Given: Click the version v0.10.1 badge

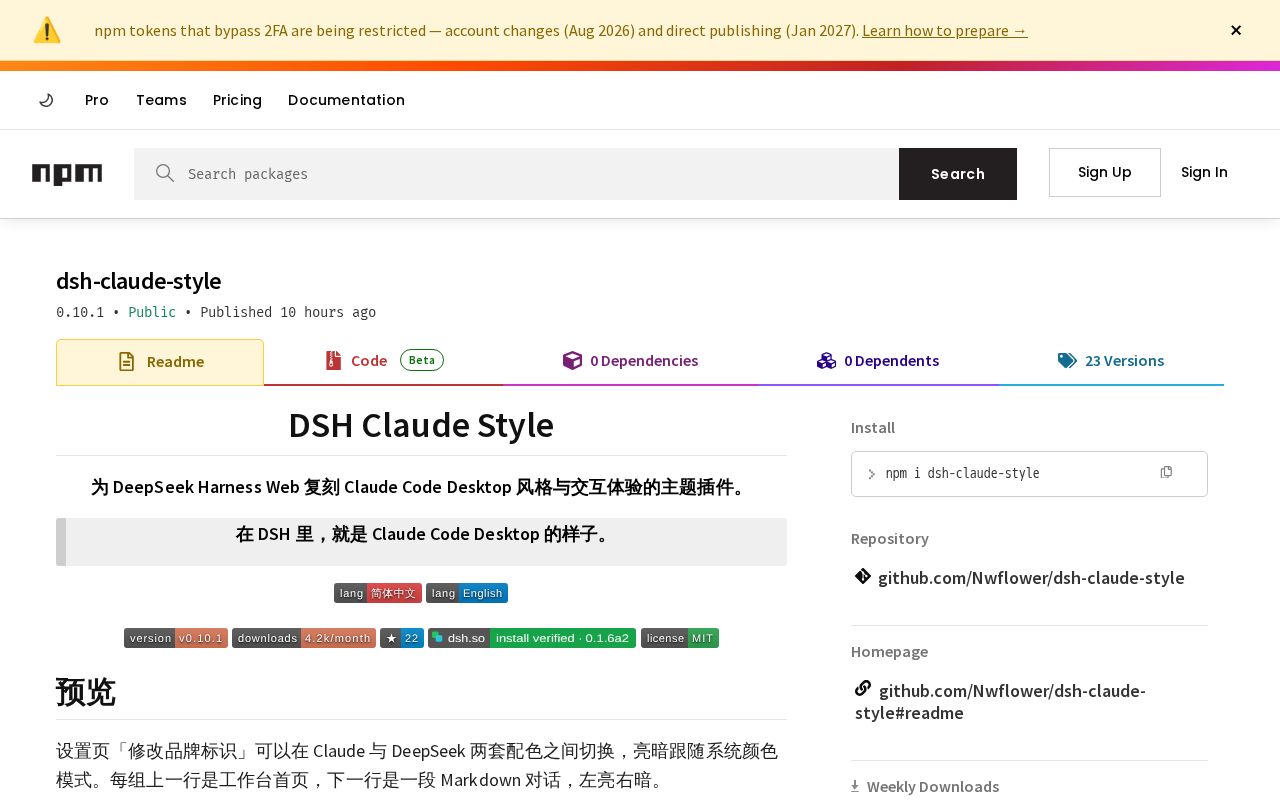Looking at the screenshot, I should [x=176, y=638].
